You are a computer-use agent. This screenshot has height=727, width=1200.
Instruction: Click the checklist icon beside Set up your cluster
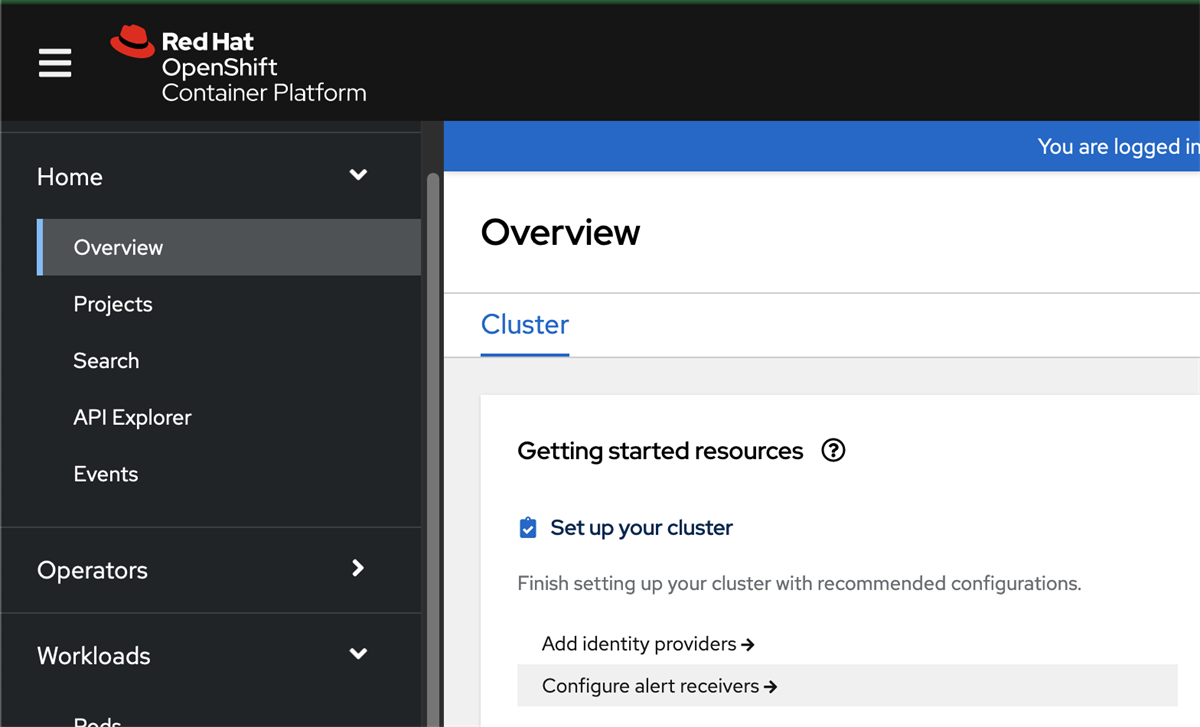coord(527,527)
